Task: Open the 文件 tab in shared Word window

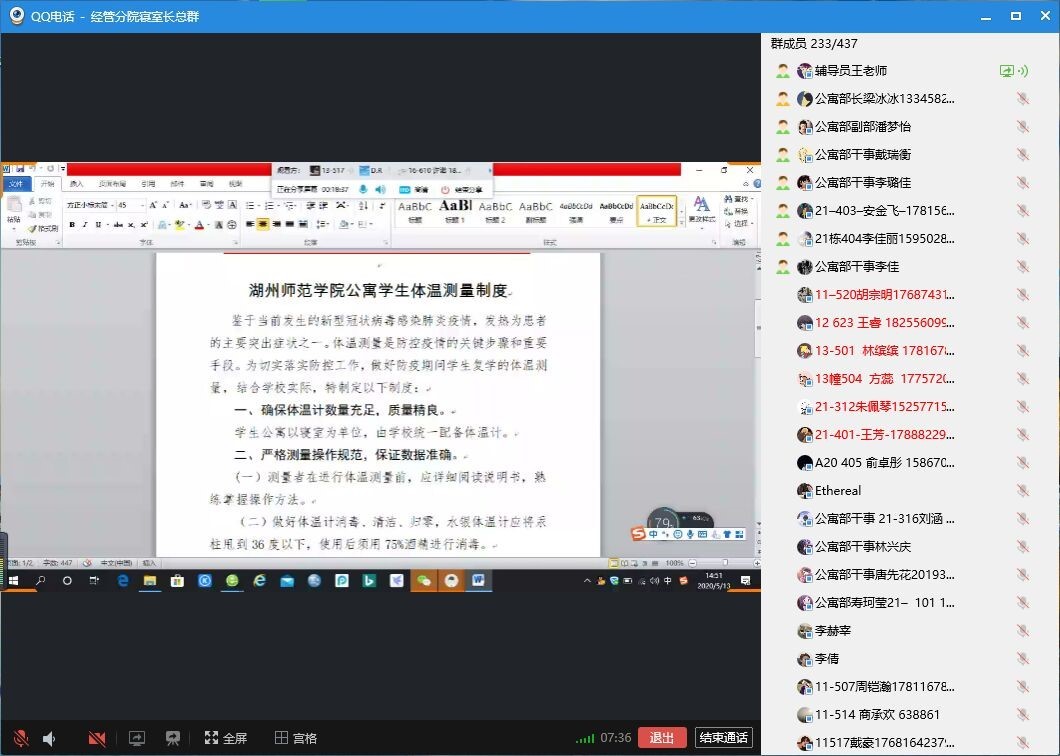Action: pos(16,184)
